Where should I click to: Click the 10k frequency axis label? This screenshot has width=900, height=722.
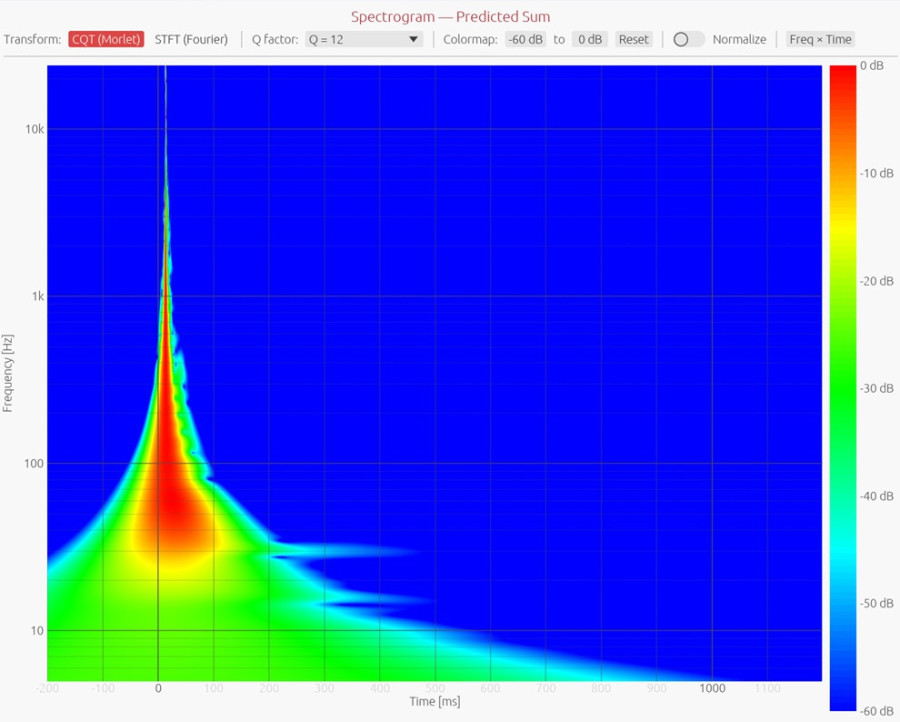(x=34, y=129)
